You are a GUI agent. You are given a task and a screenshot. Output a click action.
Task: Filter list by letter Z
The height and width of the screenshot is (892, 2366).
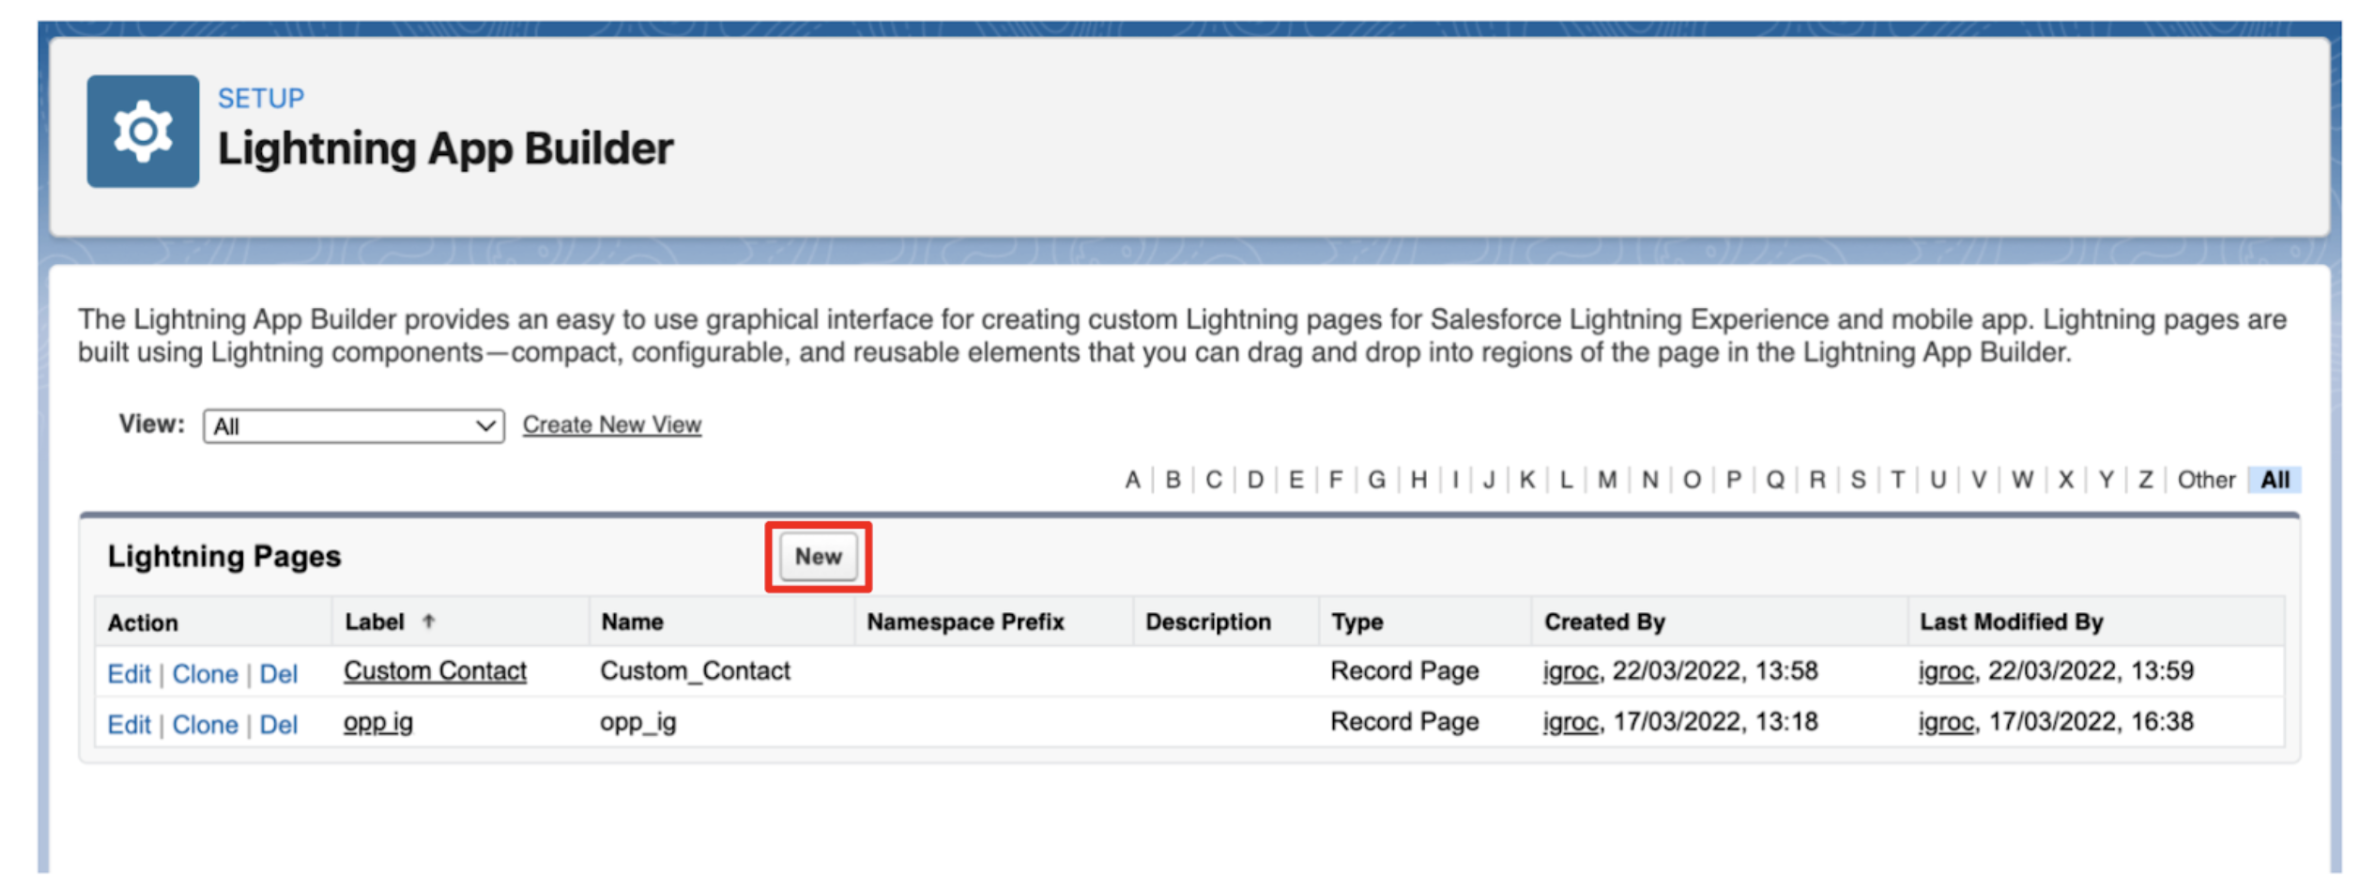click(x=2146, y=480)
